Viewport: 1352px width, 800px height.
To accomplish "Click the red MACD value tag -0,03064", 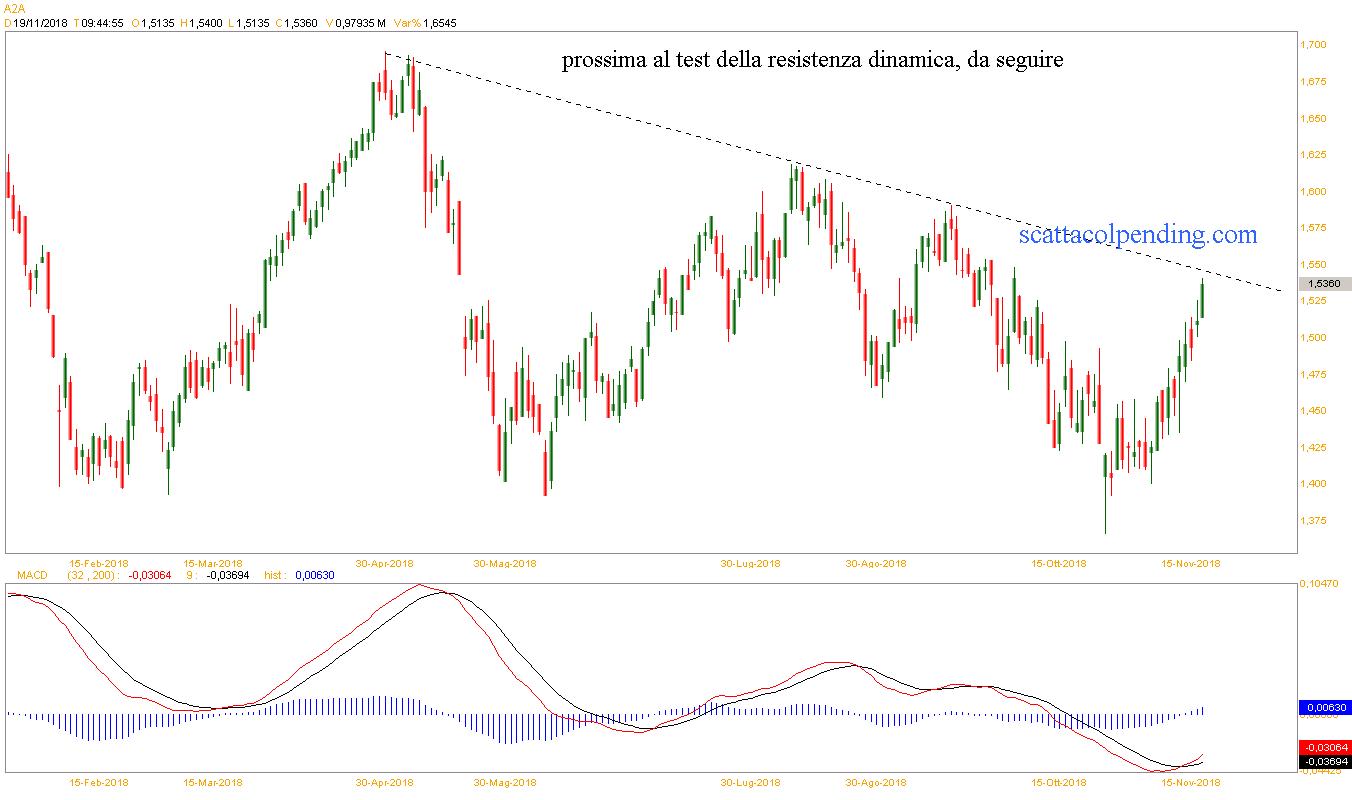I will [x=1324, y=748].
